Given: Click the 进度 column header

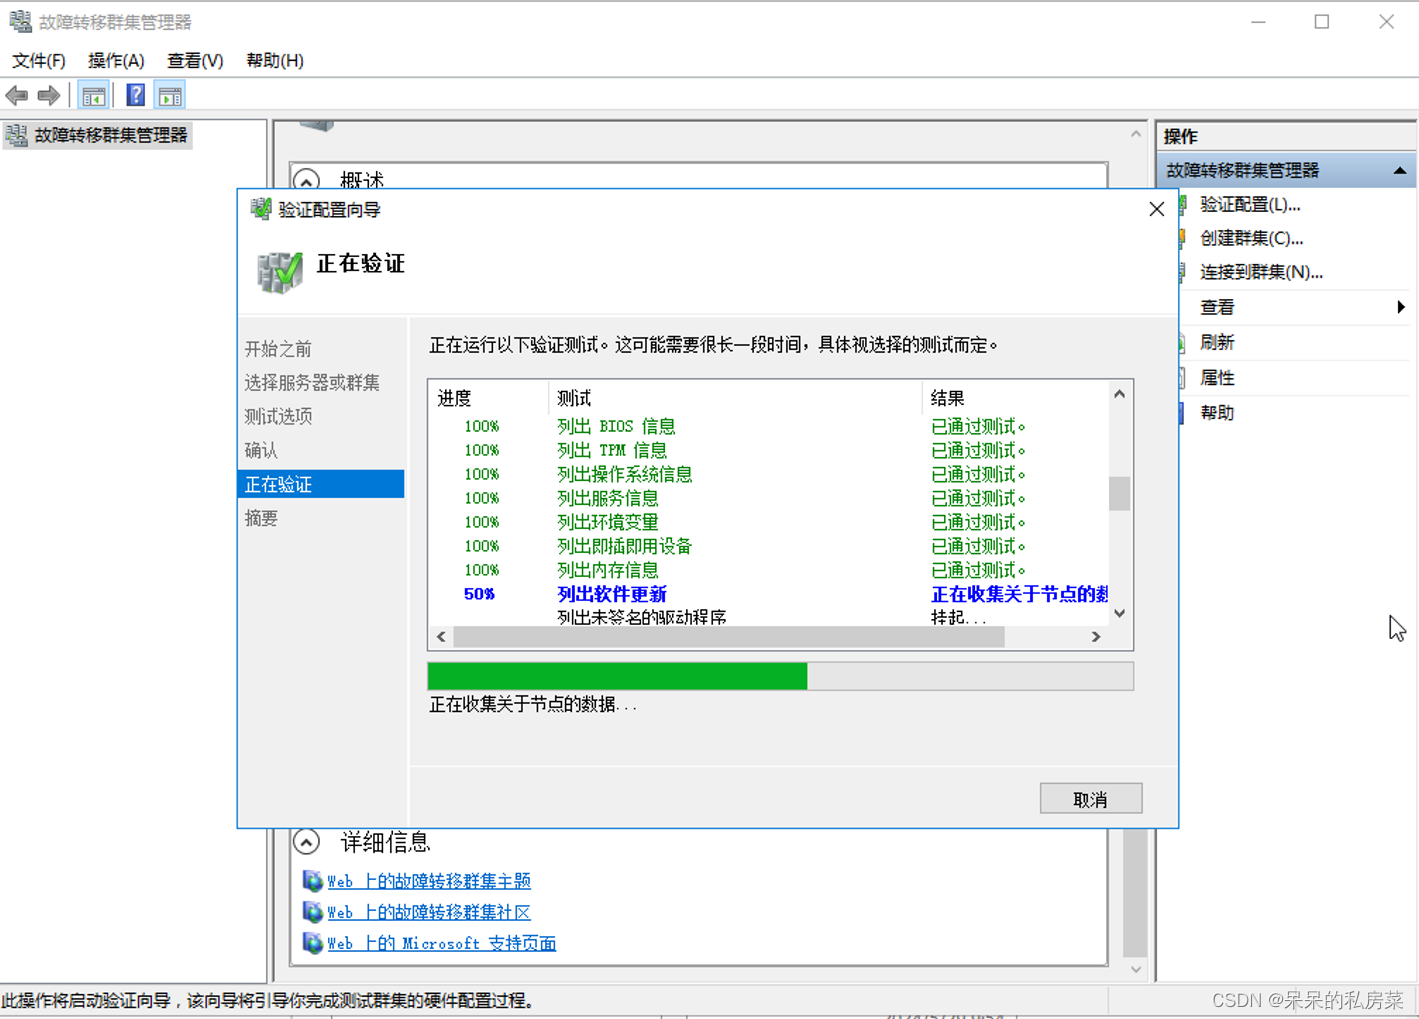Looking at the screenshot, I should 488,398.
